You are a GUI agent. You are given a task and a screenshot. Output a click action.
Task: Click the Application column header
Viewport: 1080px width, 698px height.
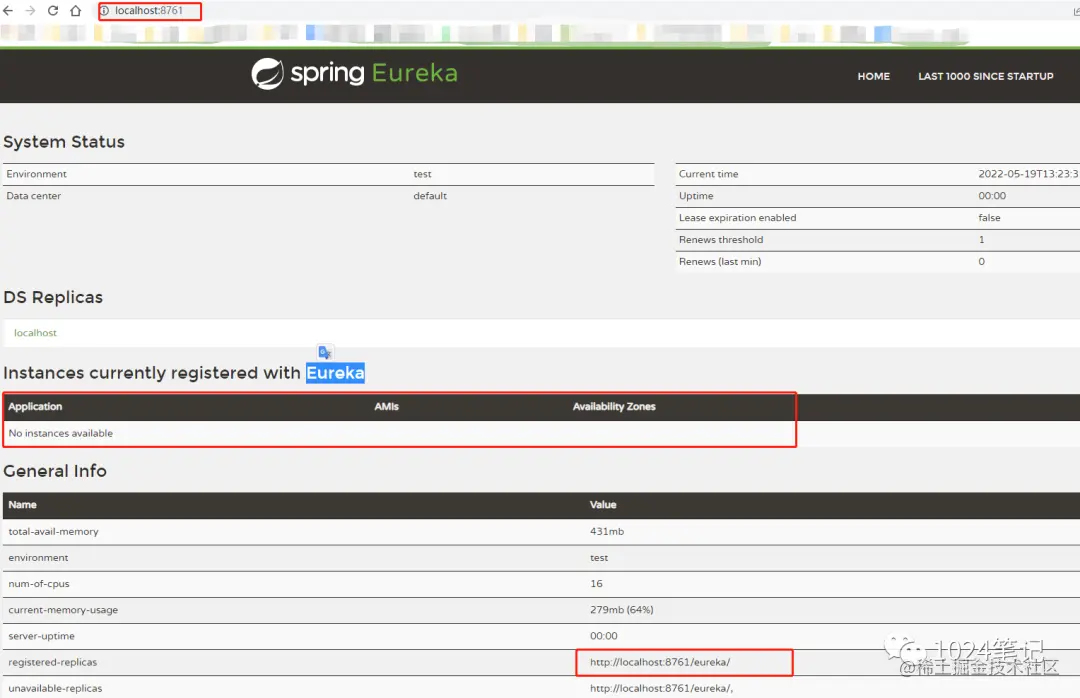pos(35,407)
